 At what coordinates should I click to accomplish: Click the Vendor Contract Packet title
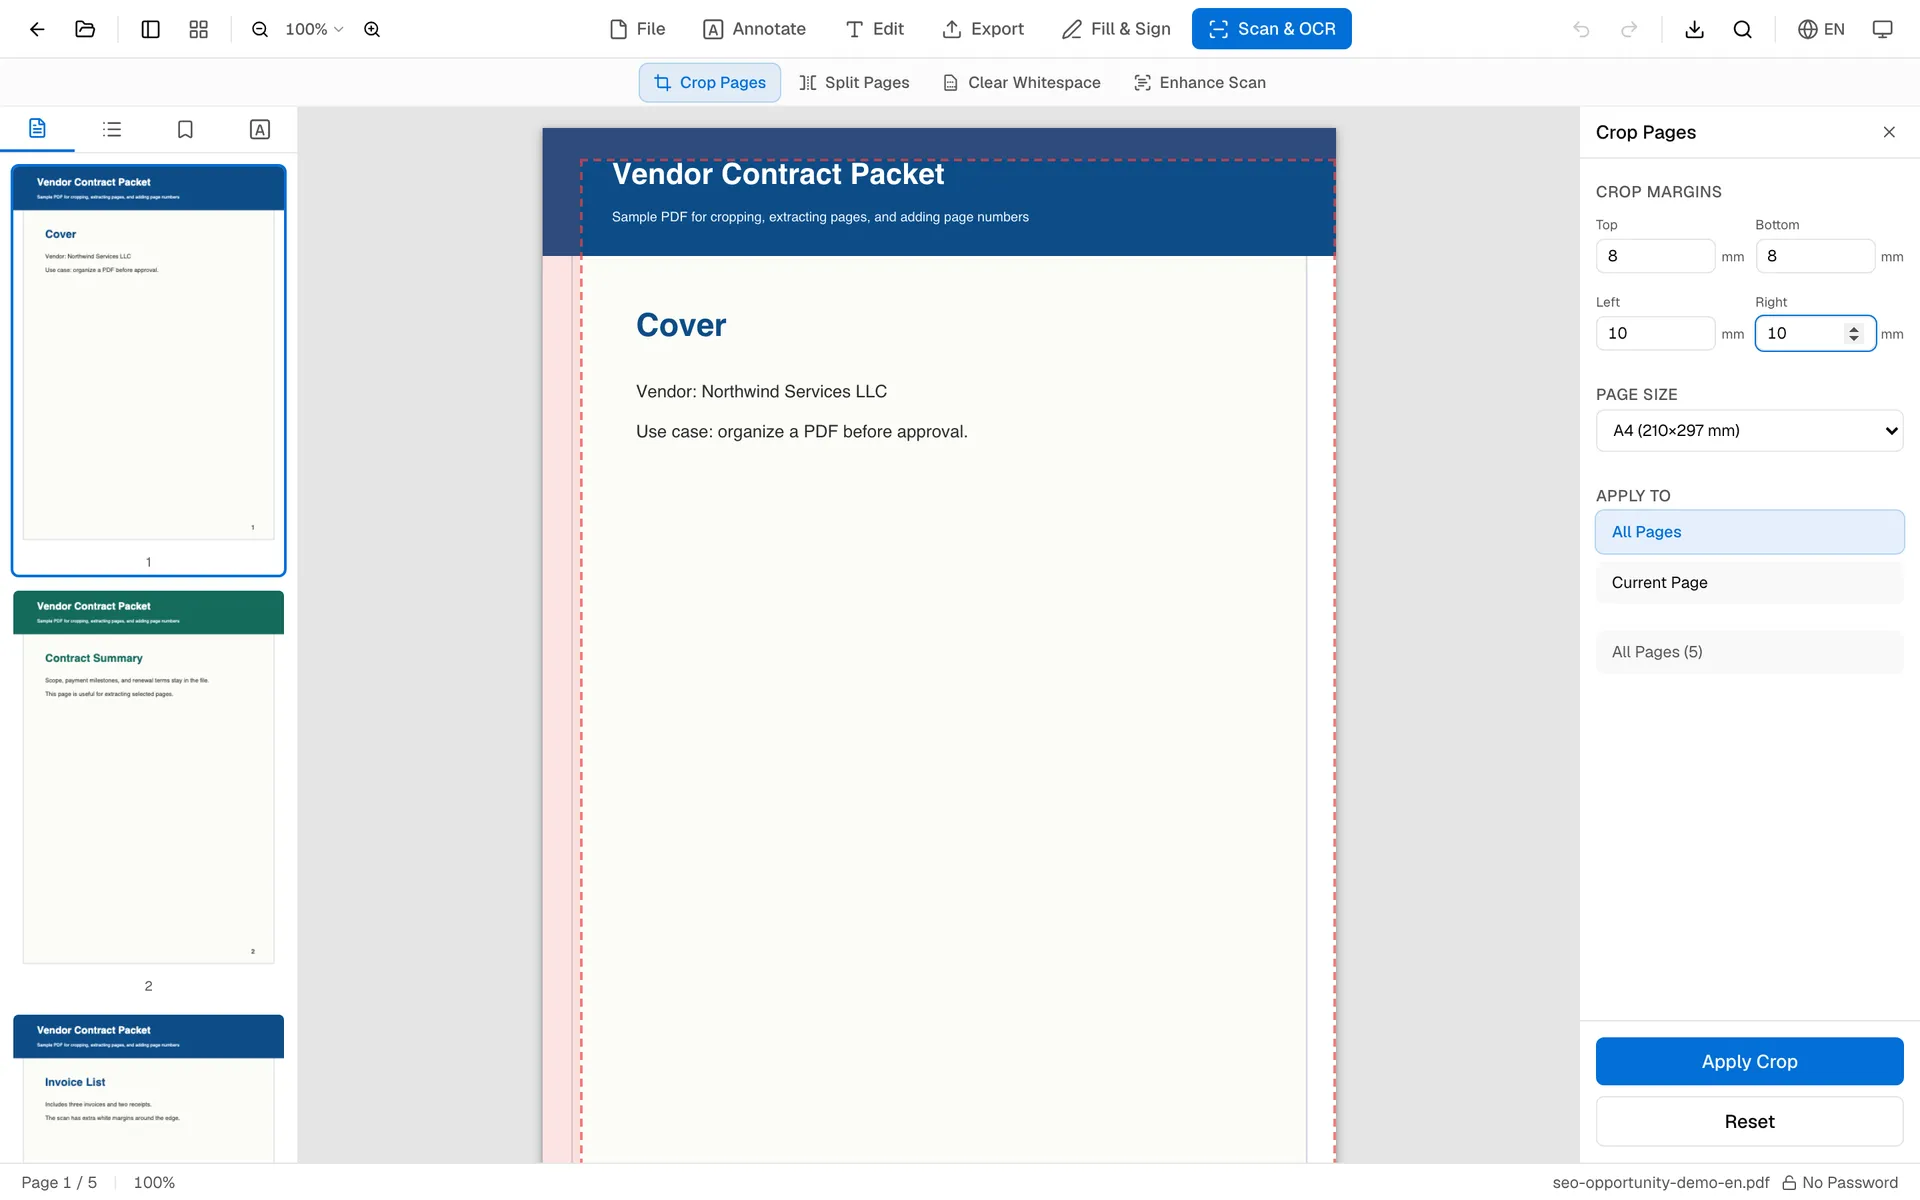(x=778, y=174)
